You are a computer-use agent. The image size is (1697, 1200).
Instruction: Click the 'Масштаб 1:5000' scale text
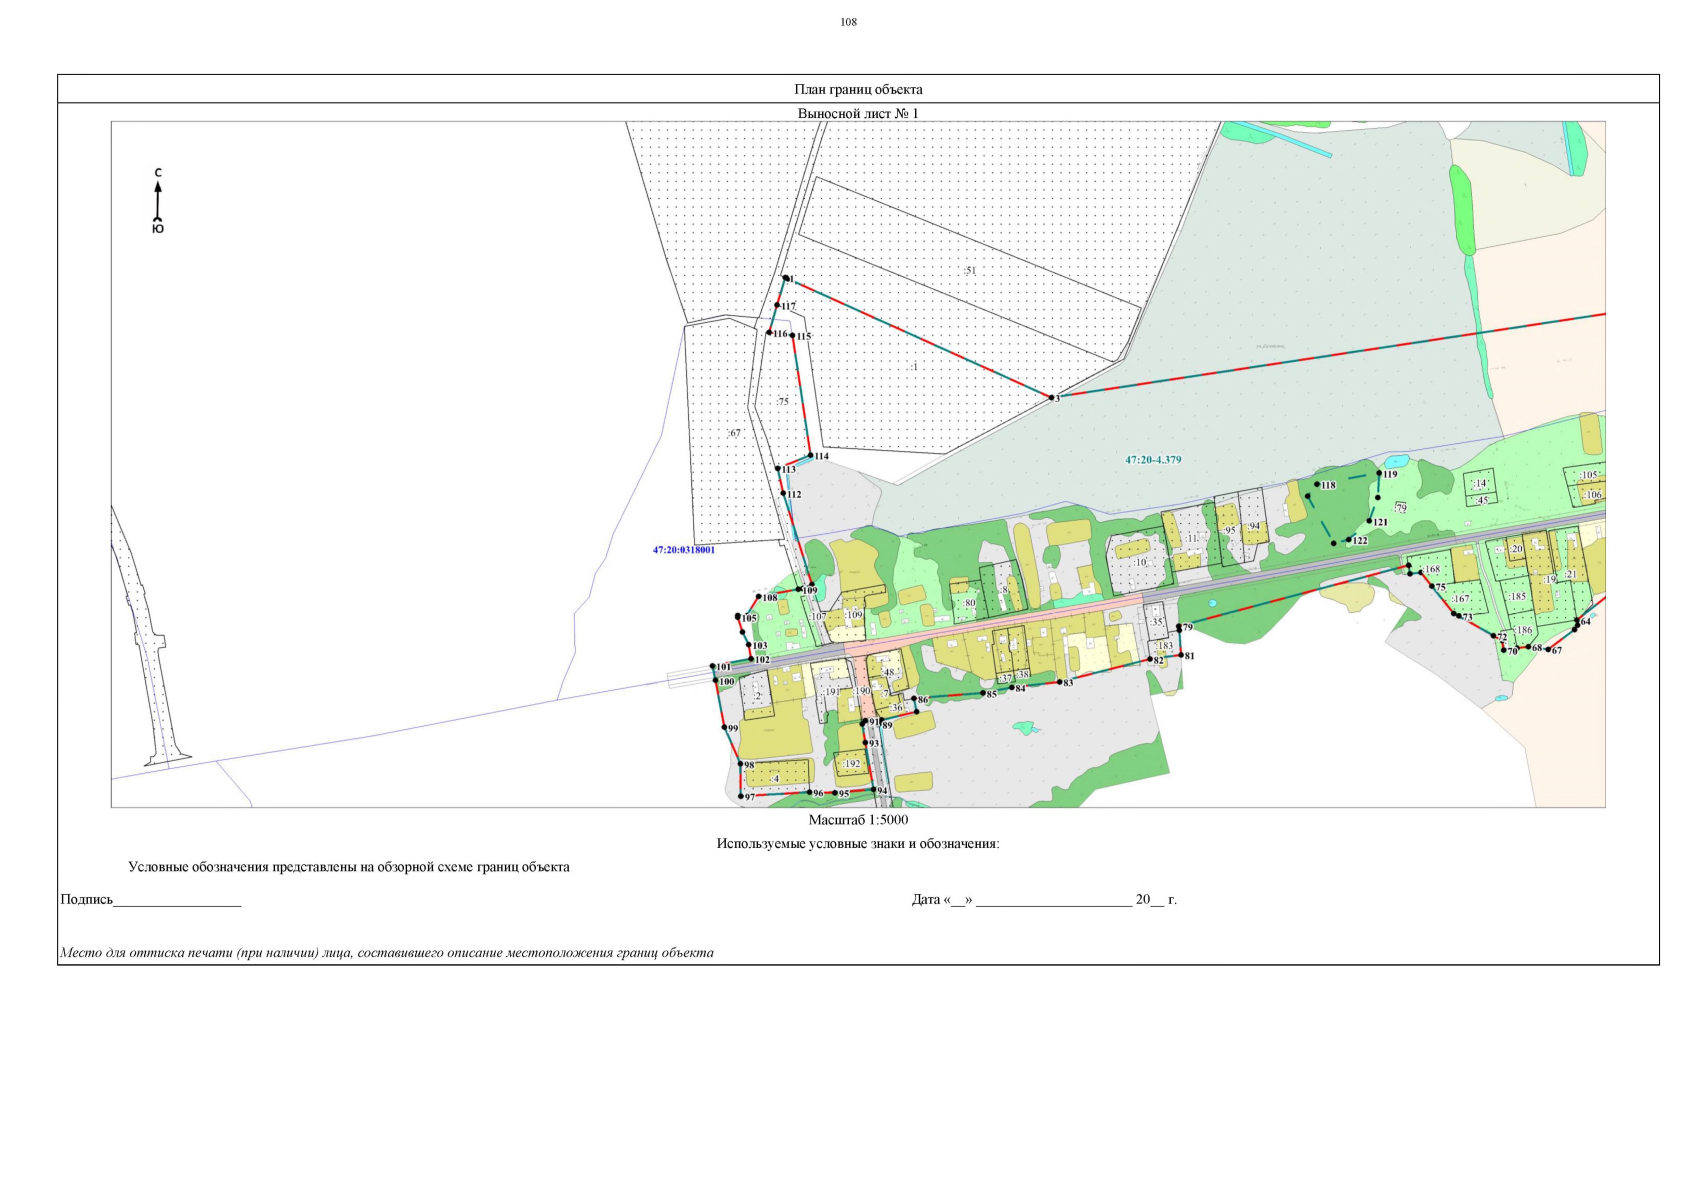coord(858,819)
